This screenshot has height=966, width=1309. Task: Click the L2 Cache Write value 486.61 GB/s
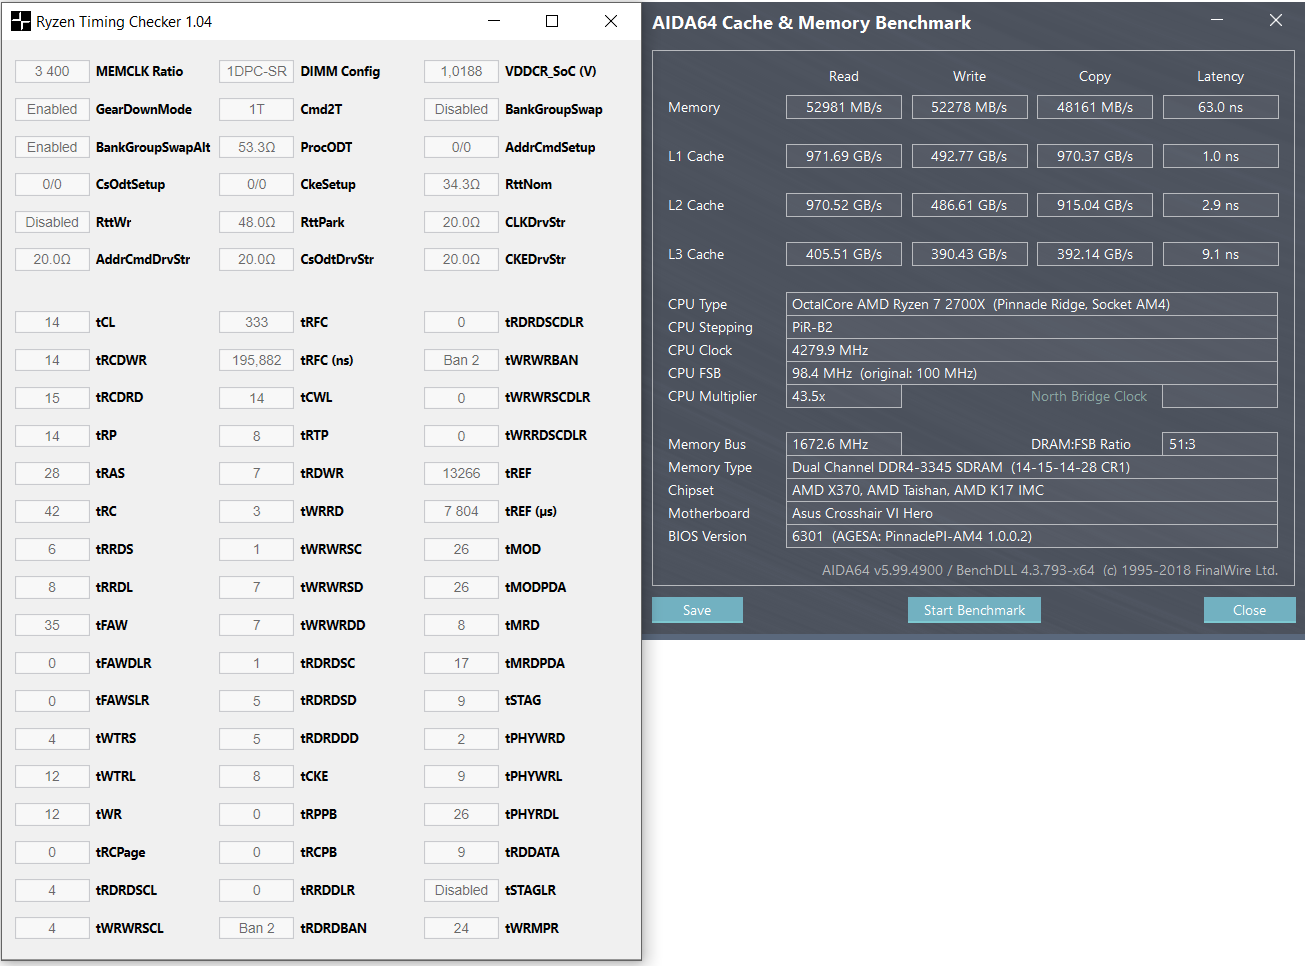[x=969, y=205]
